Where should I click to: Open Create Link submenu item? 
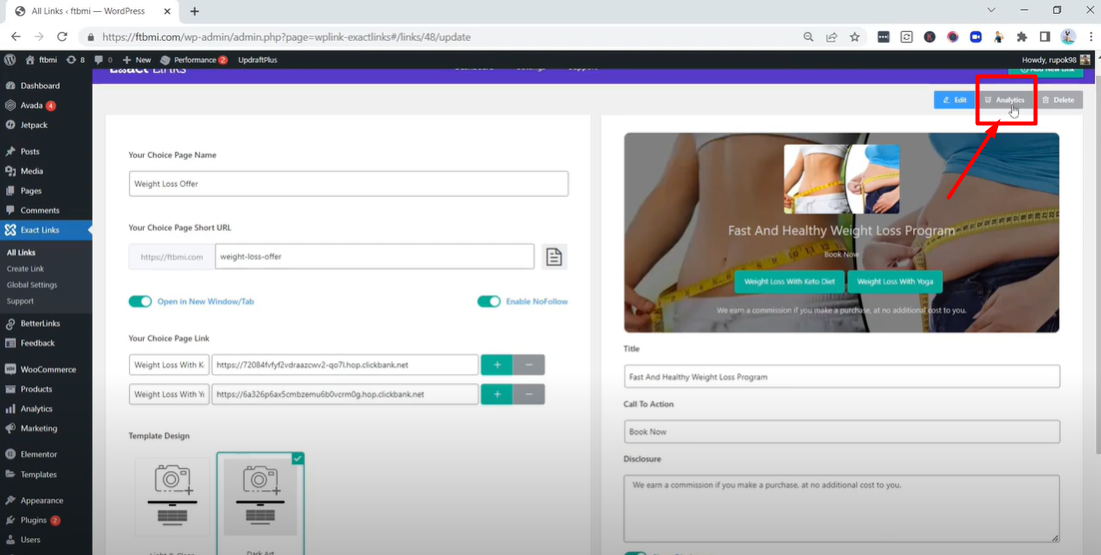25,268
